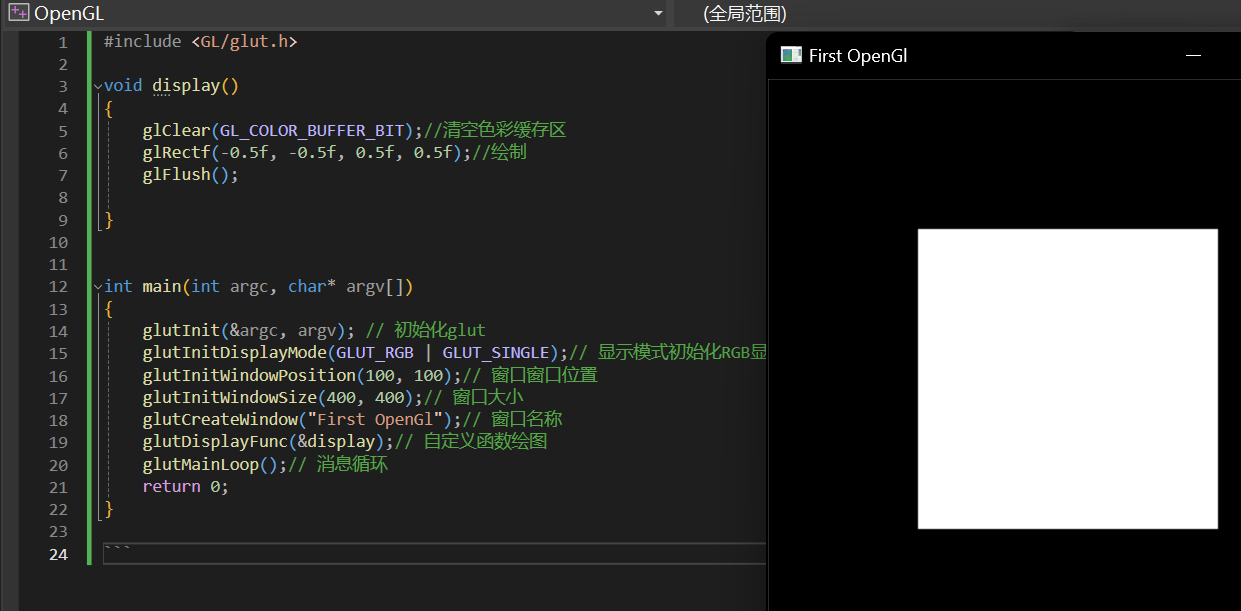Click the glFlush() statement
Viewport: 1241px width, 611px height.
[191, 175]
